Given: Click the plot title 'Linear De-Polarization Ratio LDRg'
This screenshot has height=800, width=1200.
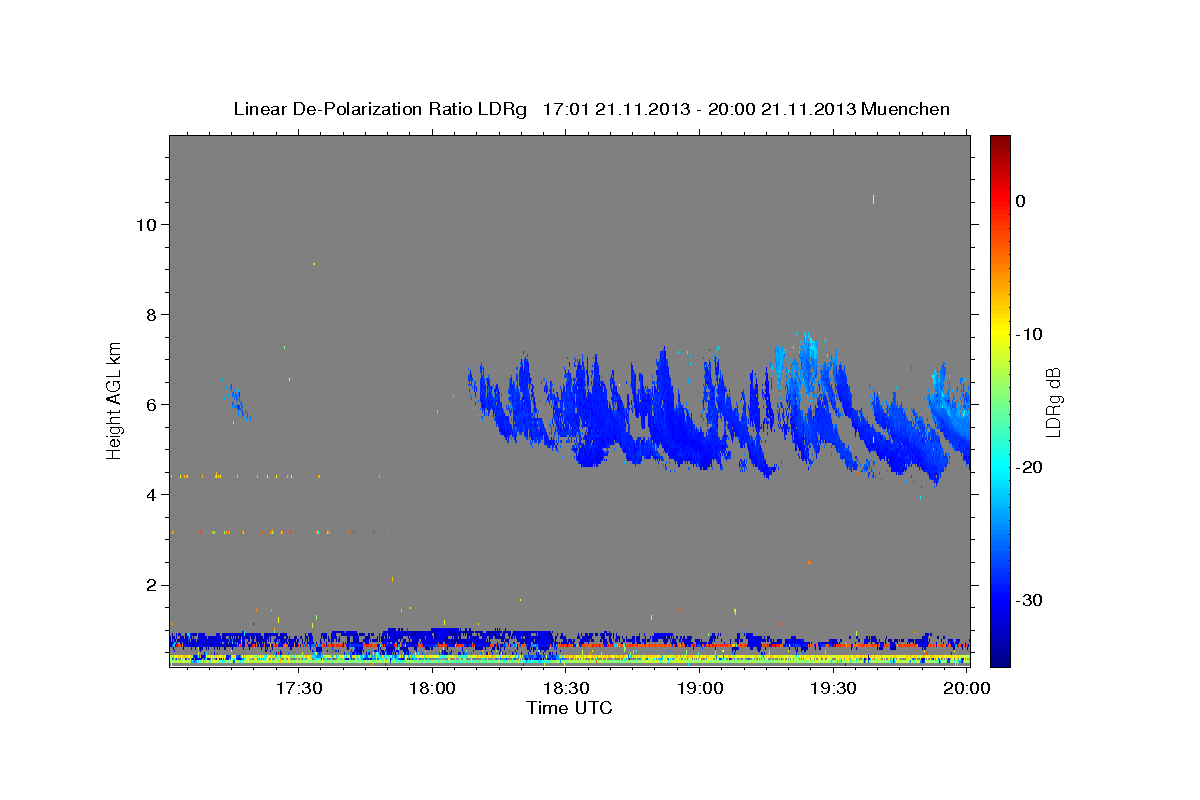Looking at the screenshot, I should tap(379, 109).
